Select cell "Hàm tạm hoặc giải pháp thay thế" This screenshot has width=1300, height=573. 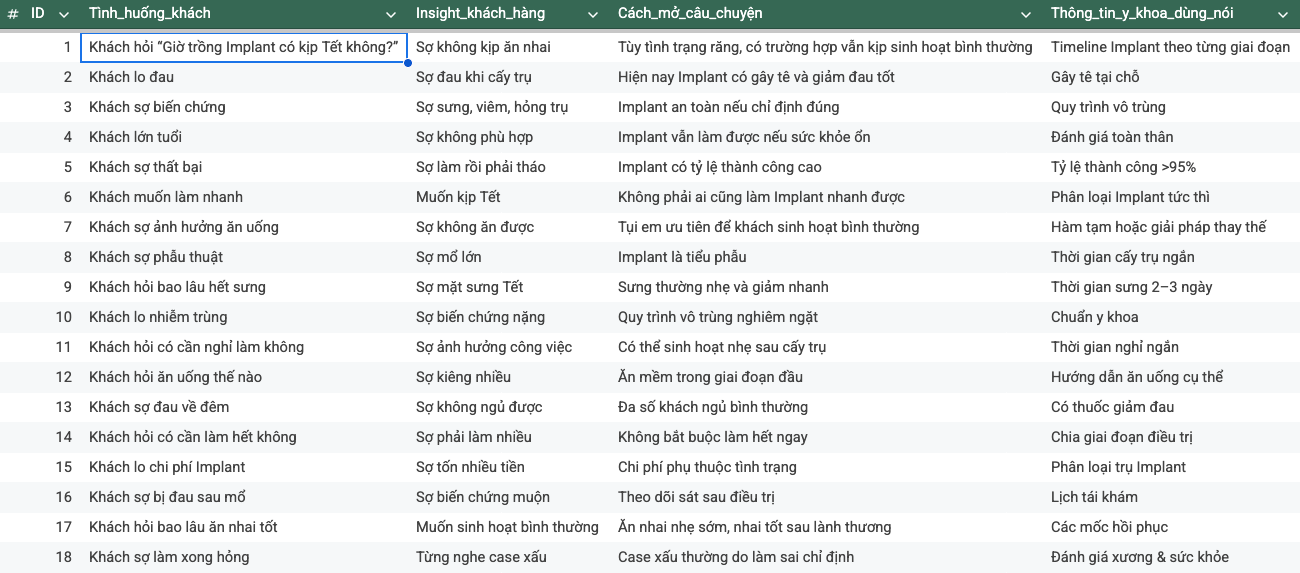tap(1171, 227)
